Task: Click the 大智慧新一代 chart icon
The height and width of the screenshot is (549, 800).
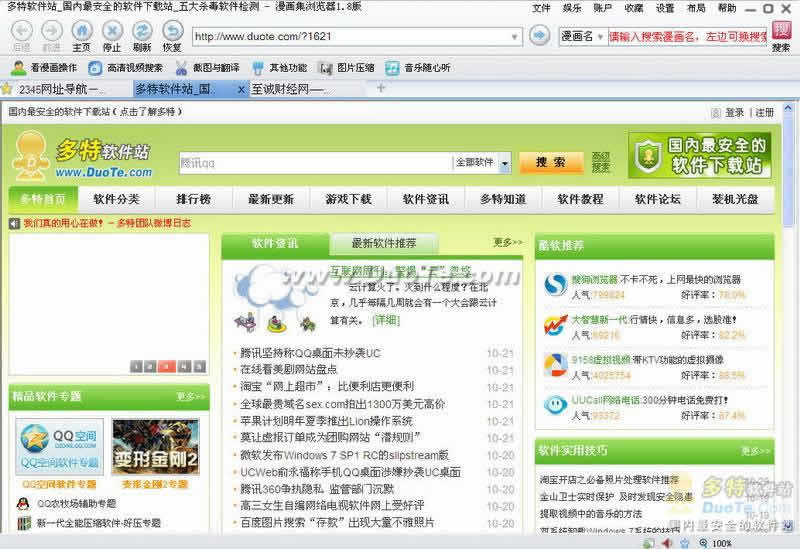Action: coord(555,326)
